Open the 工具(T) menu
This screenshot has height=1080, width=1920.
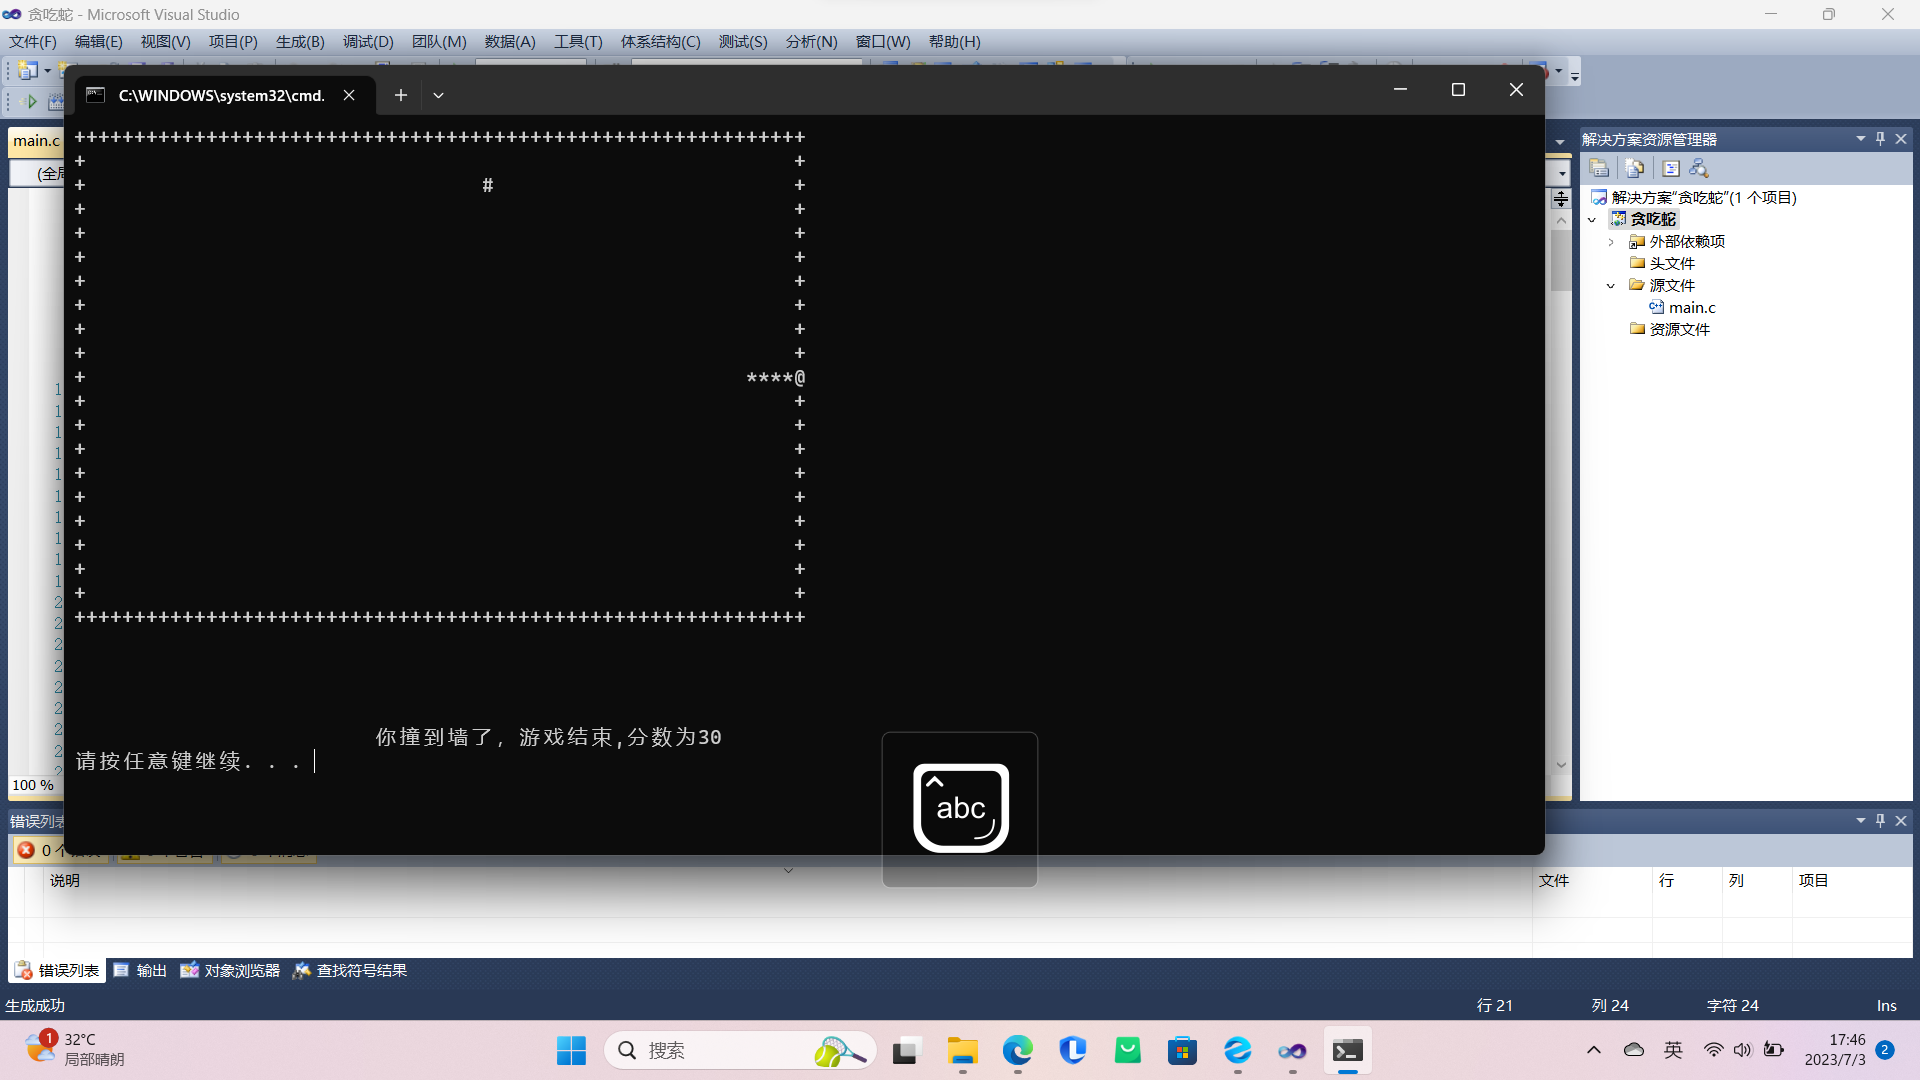[578, 41]
